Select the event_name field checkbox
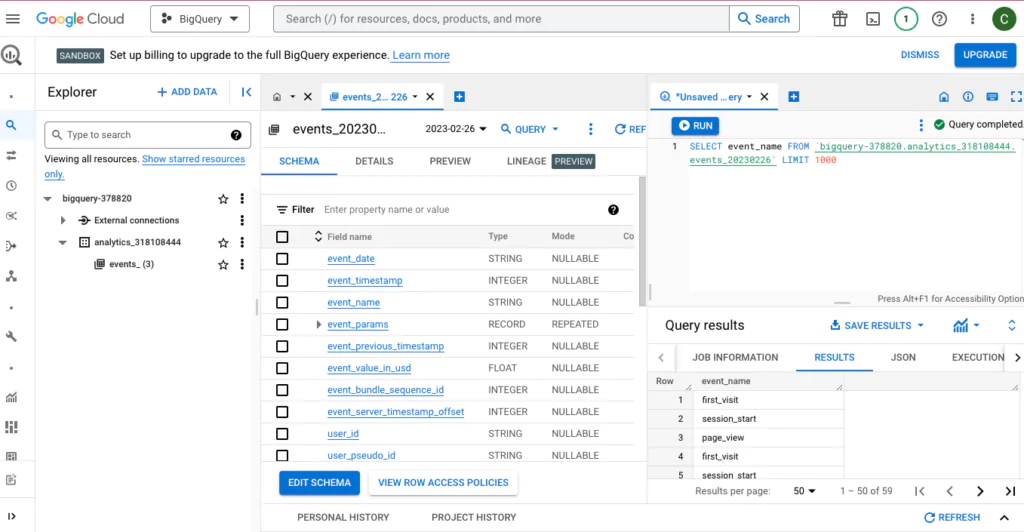 [x=282, y=303]
